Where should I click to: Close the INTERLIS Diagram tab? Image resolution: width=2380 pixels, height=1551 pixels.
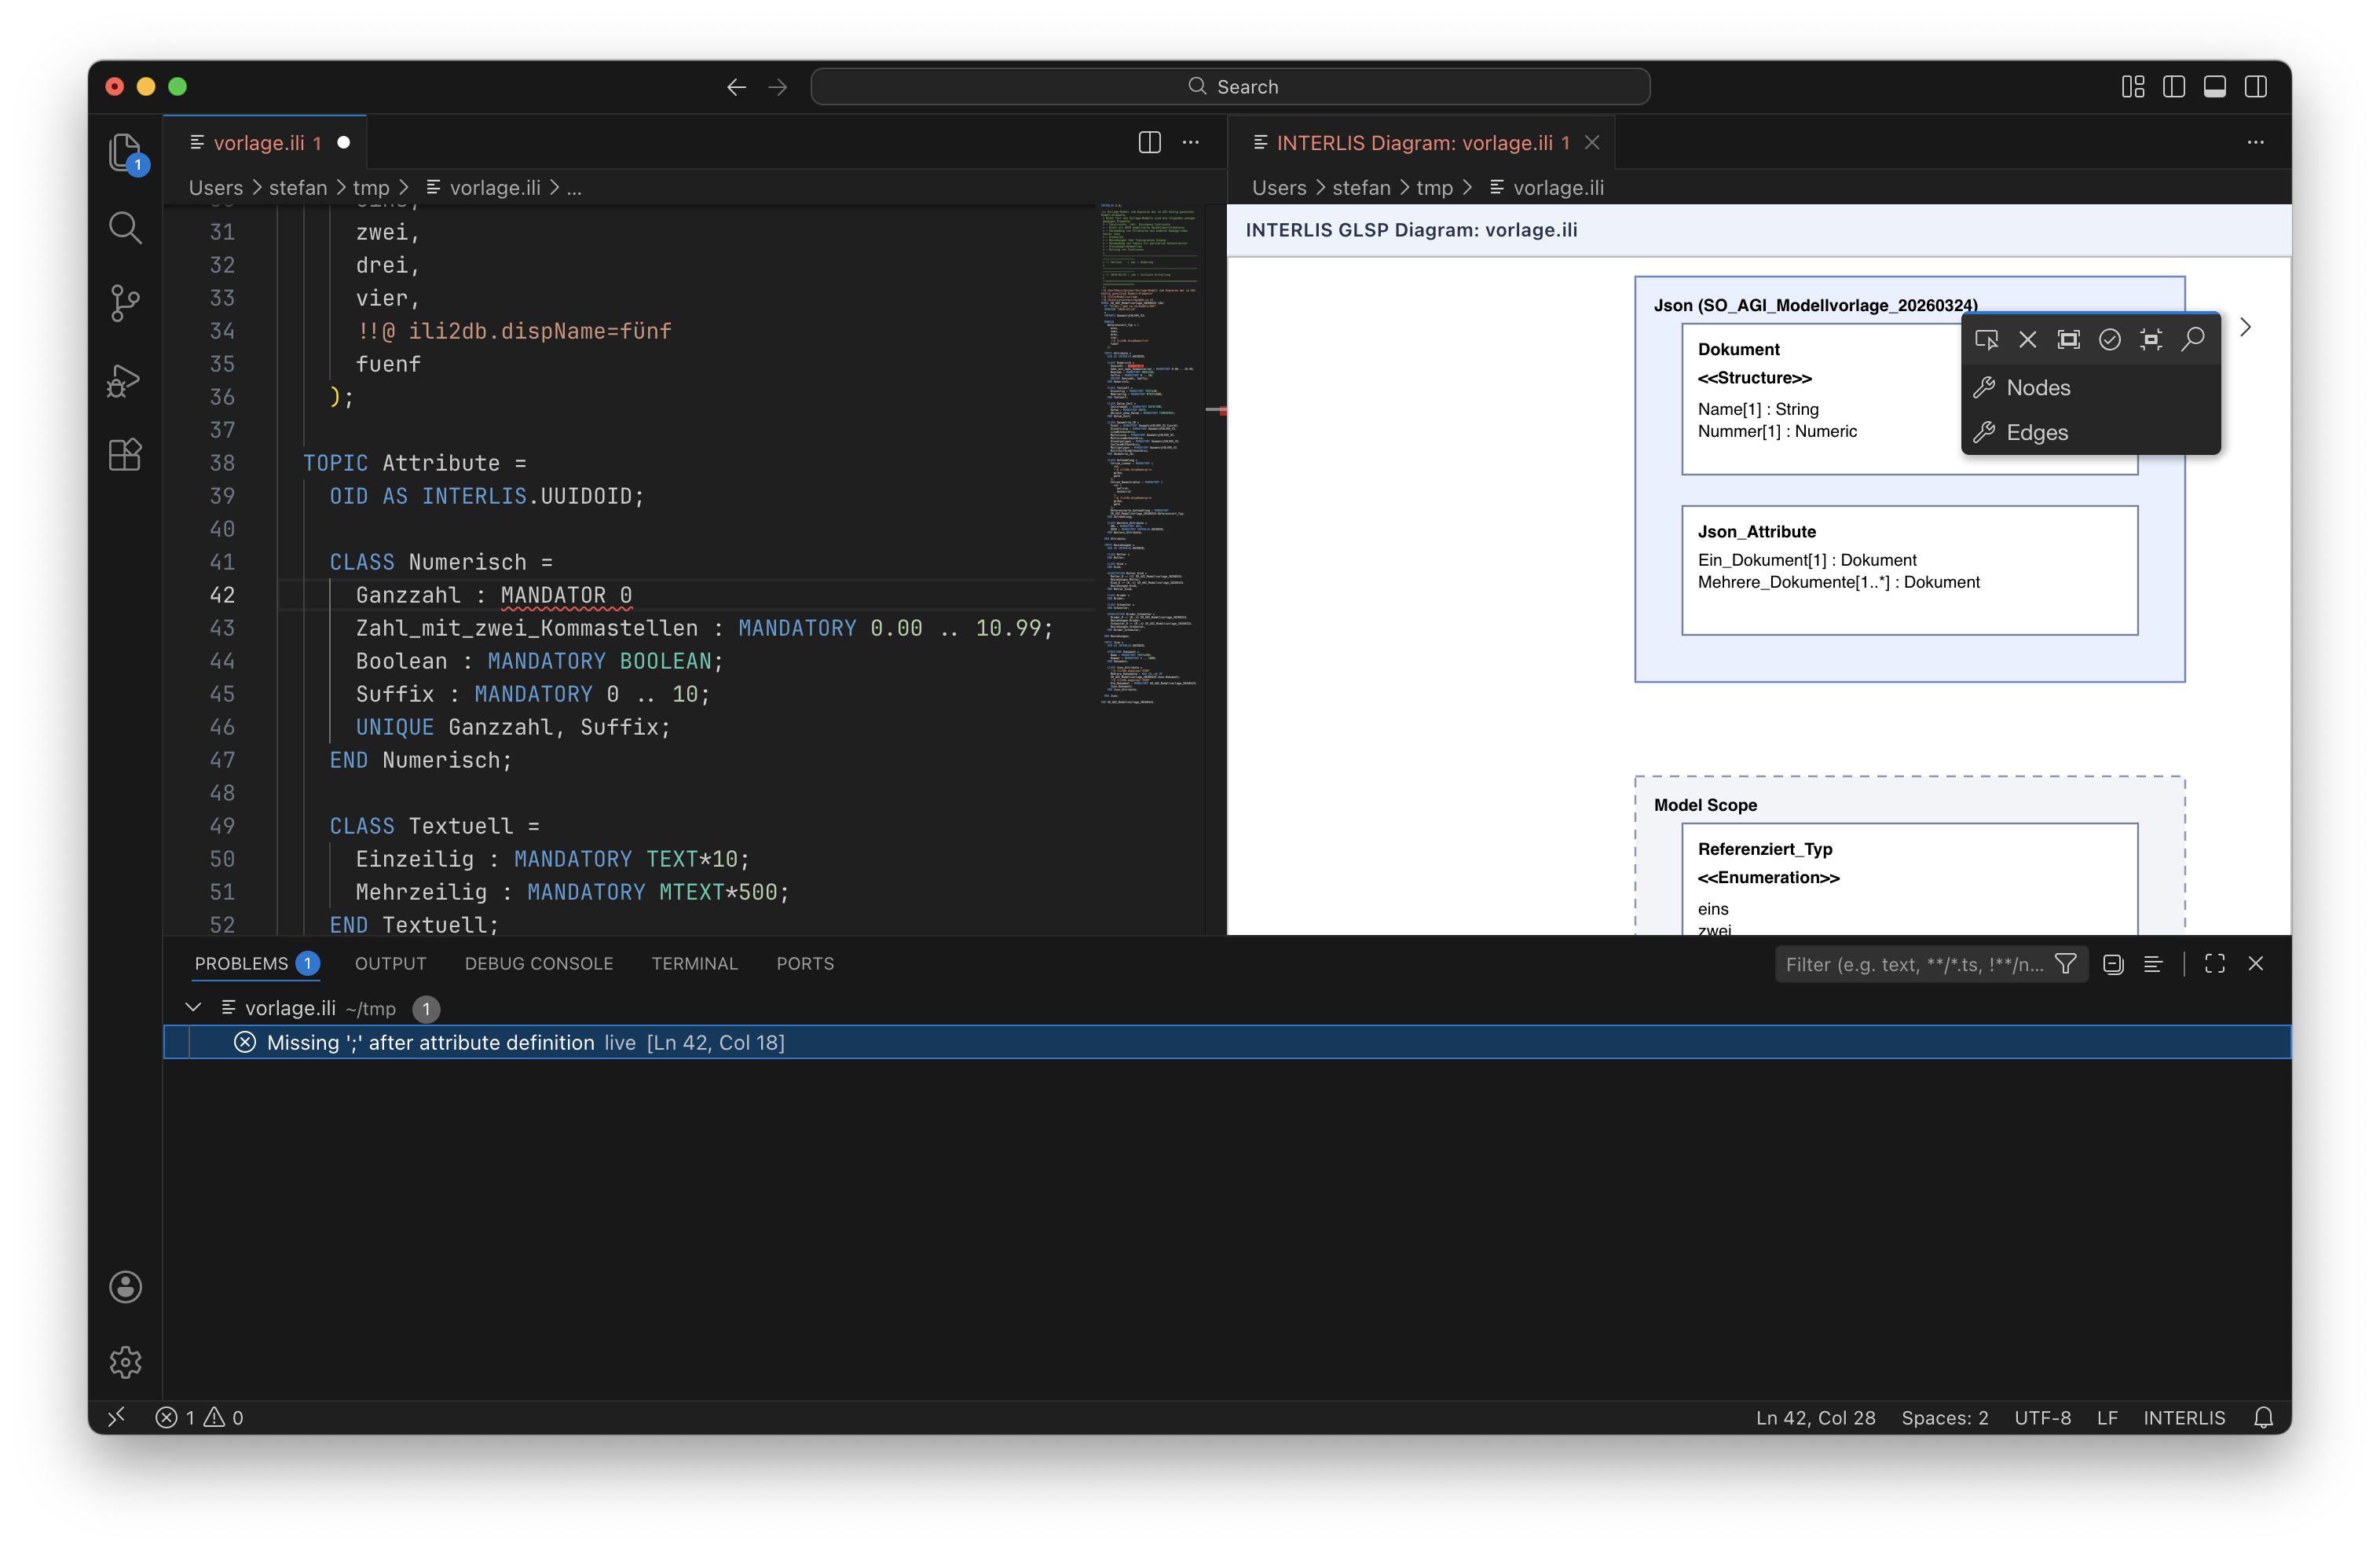click(x=1592, y=142)
